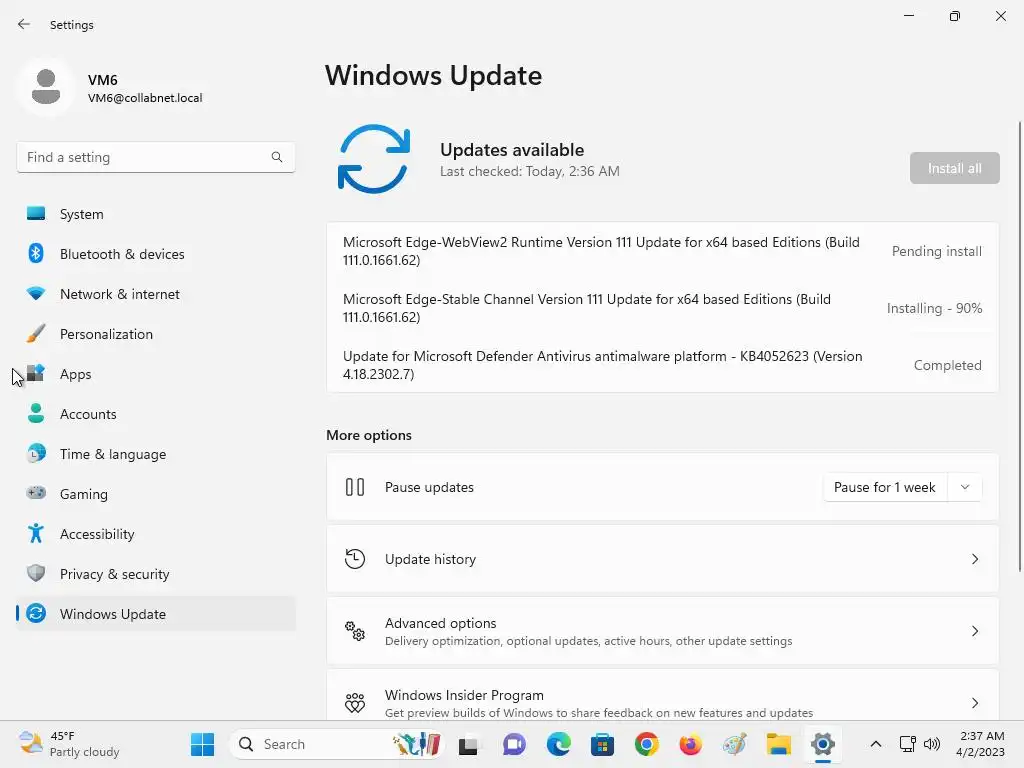Image resolution: width=1024 pixels, height=768 pixels.
Task: Open the weather widget on taskbar
Action: (69, 744)
